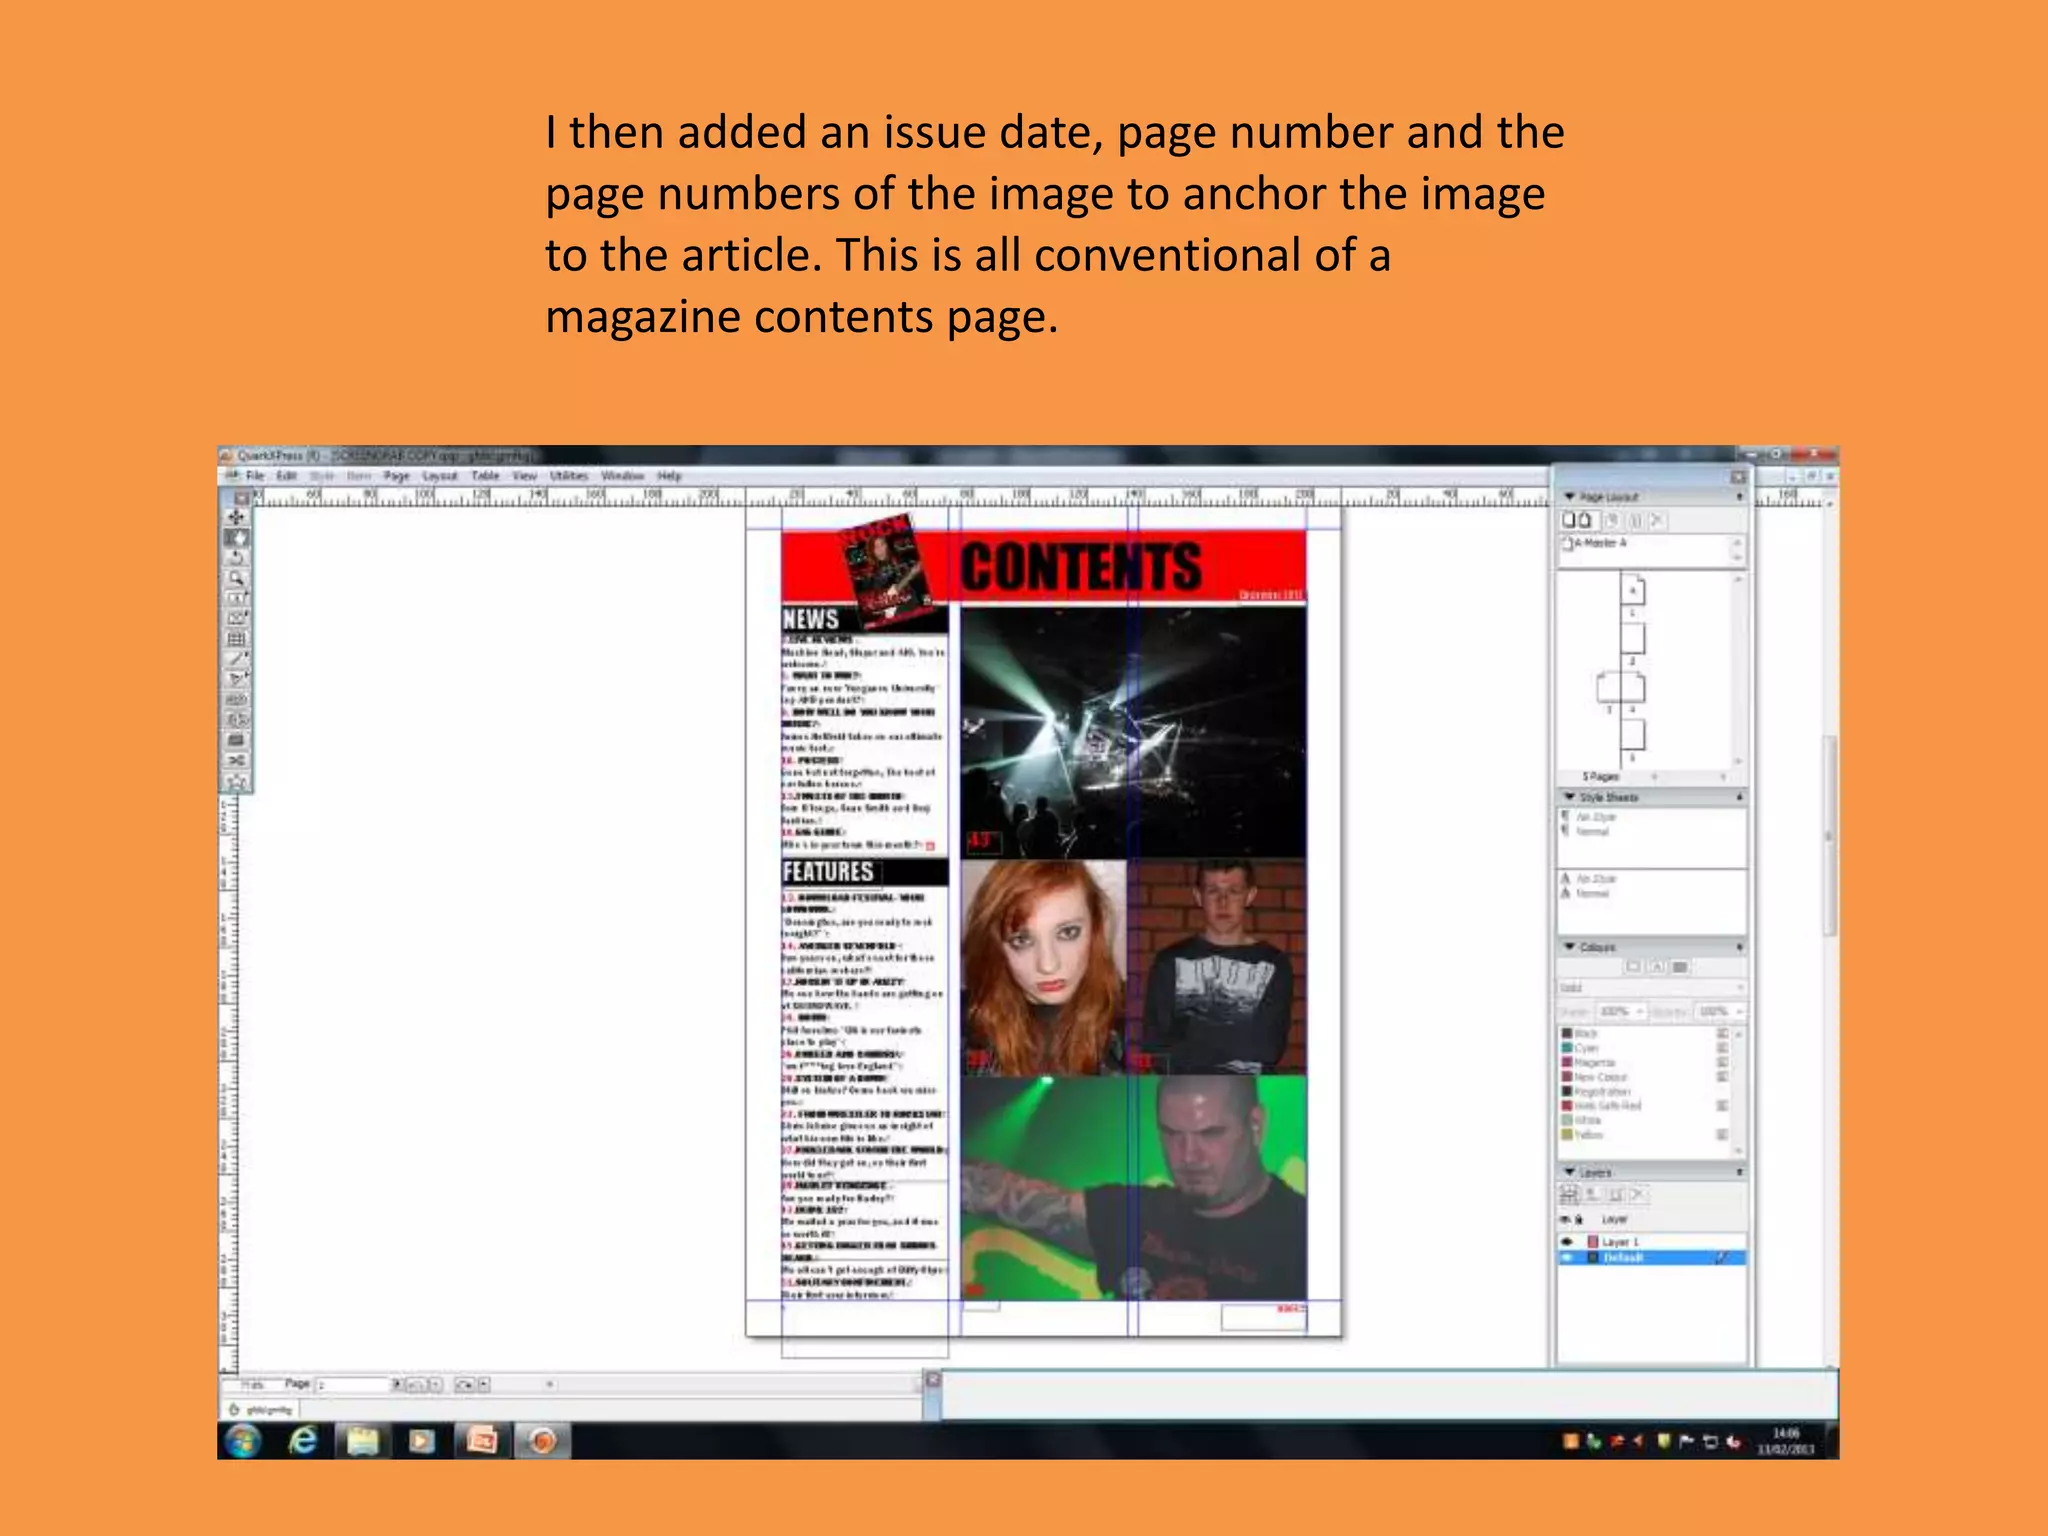The width and height of the screenshot is (2048, 1536).
Task: Open Page Layout panel options menu
Action: (x=1739, y=497)
